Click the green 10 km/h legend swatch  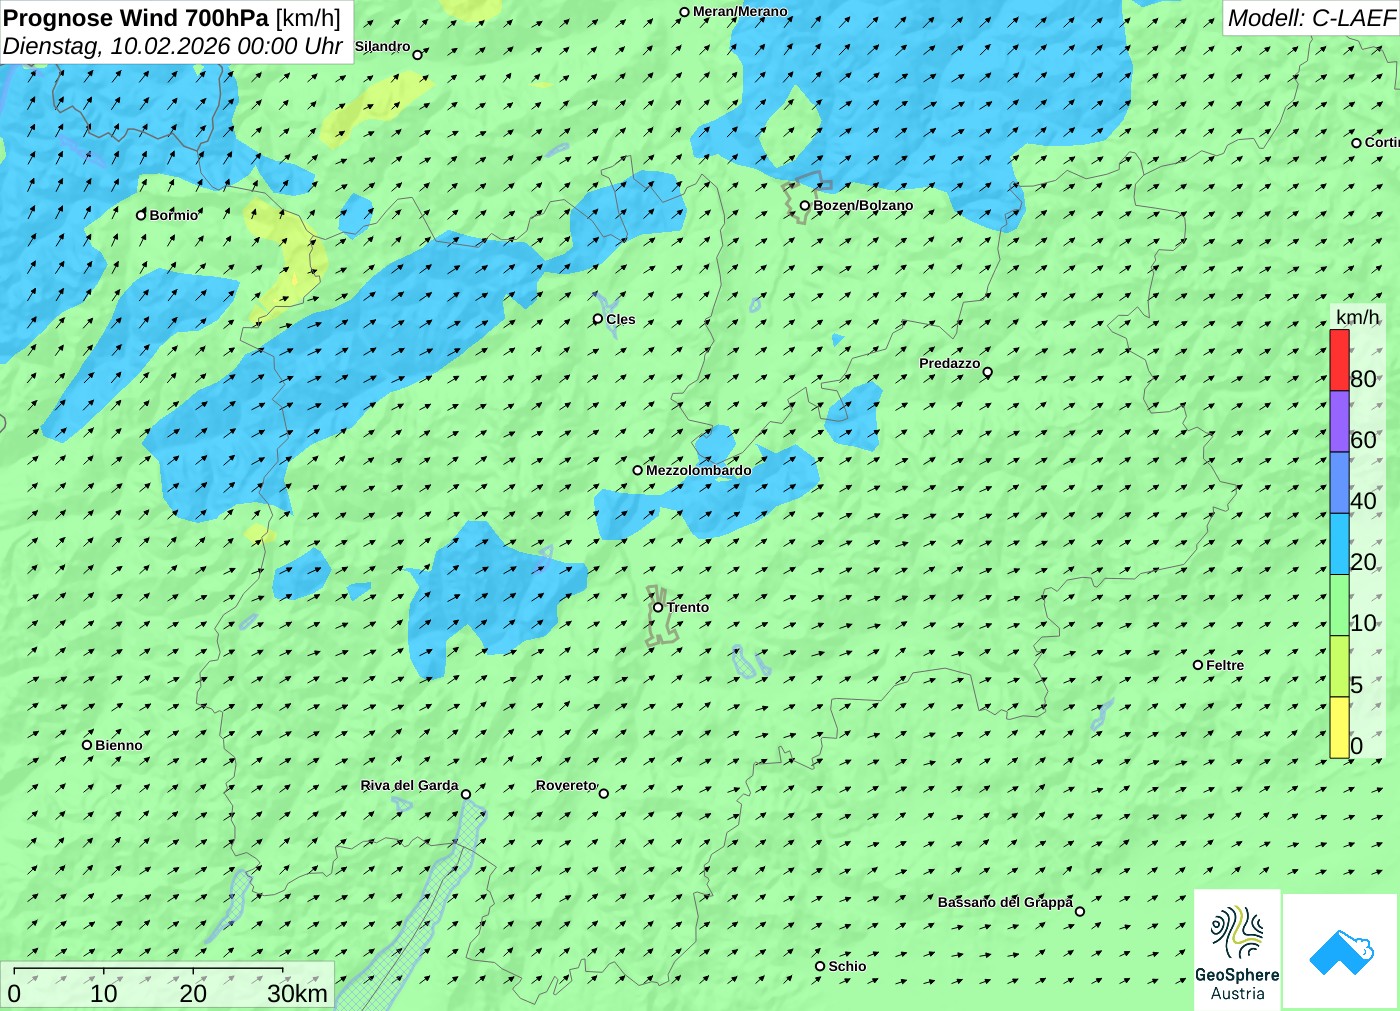1339,605
